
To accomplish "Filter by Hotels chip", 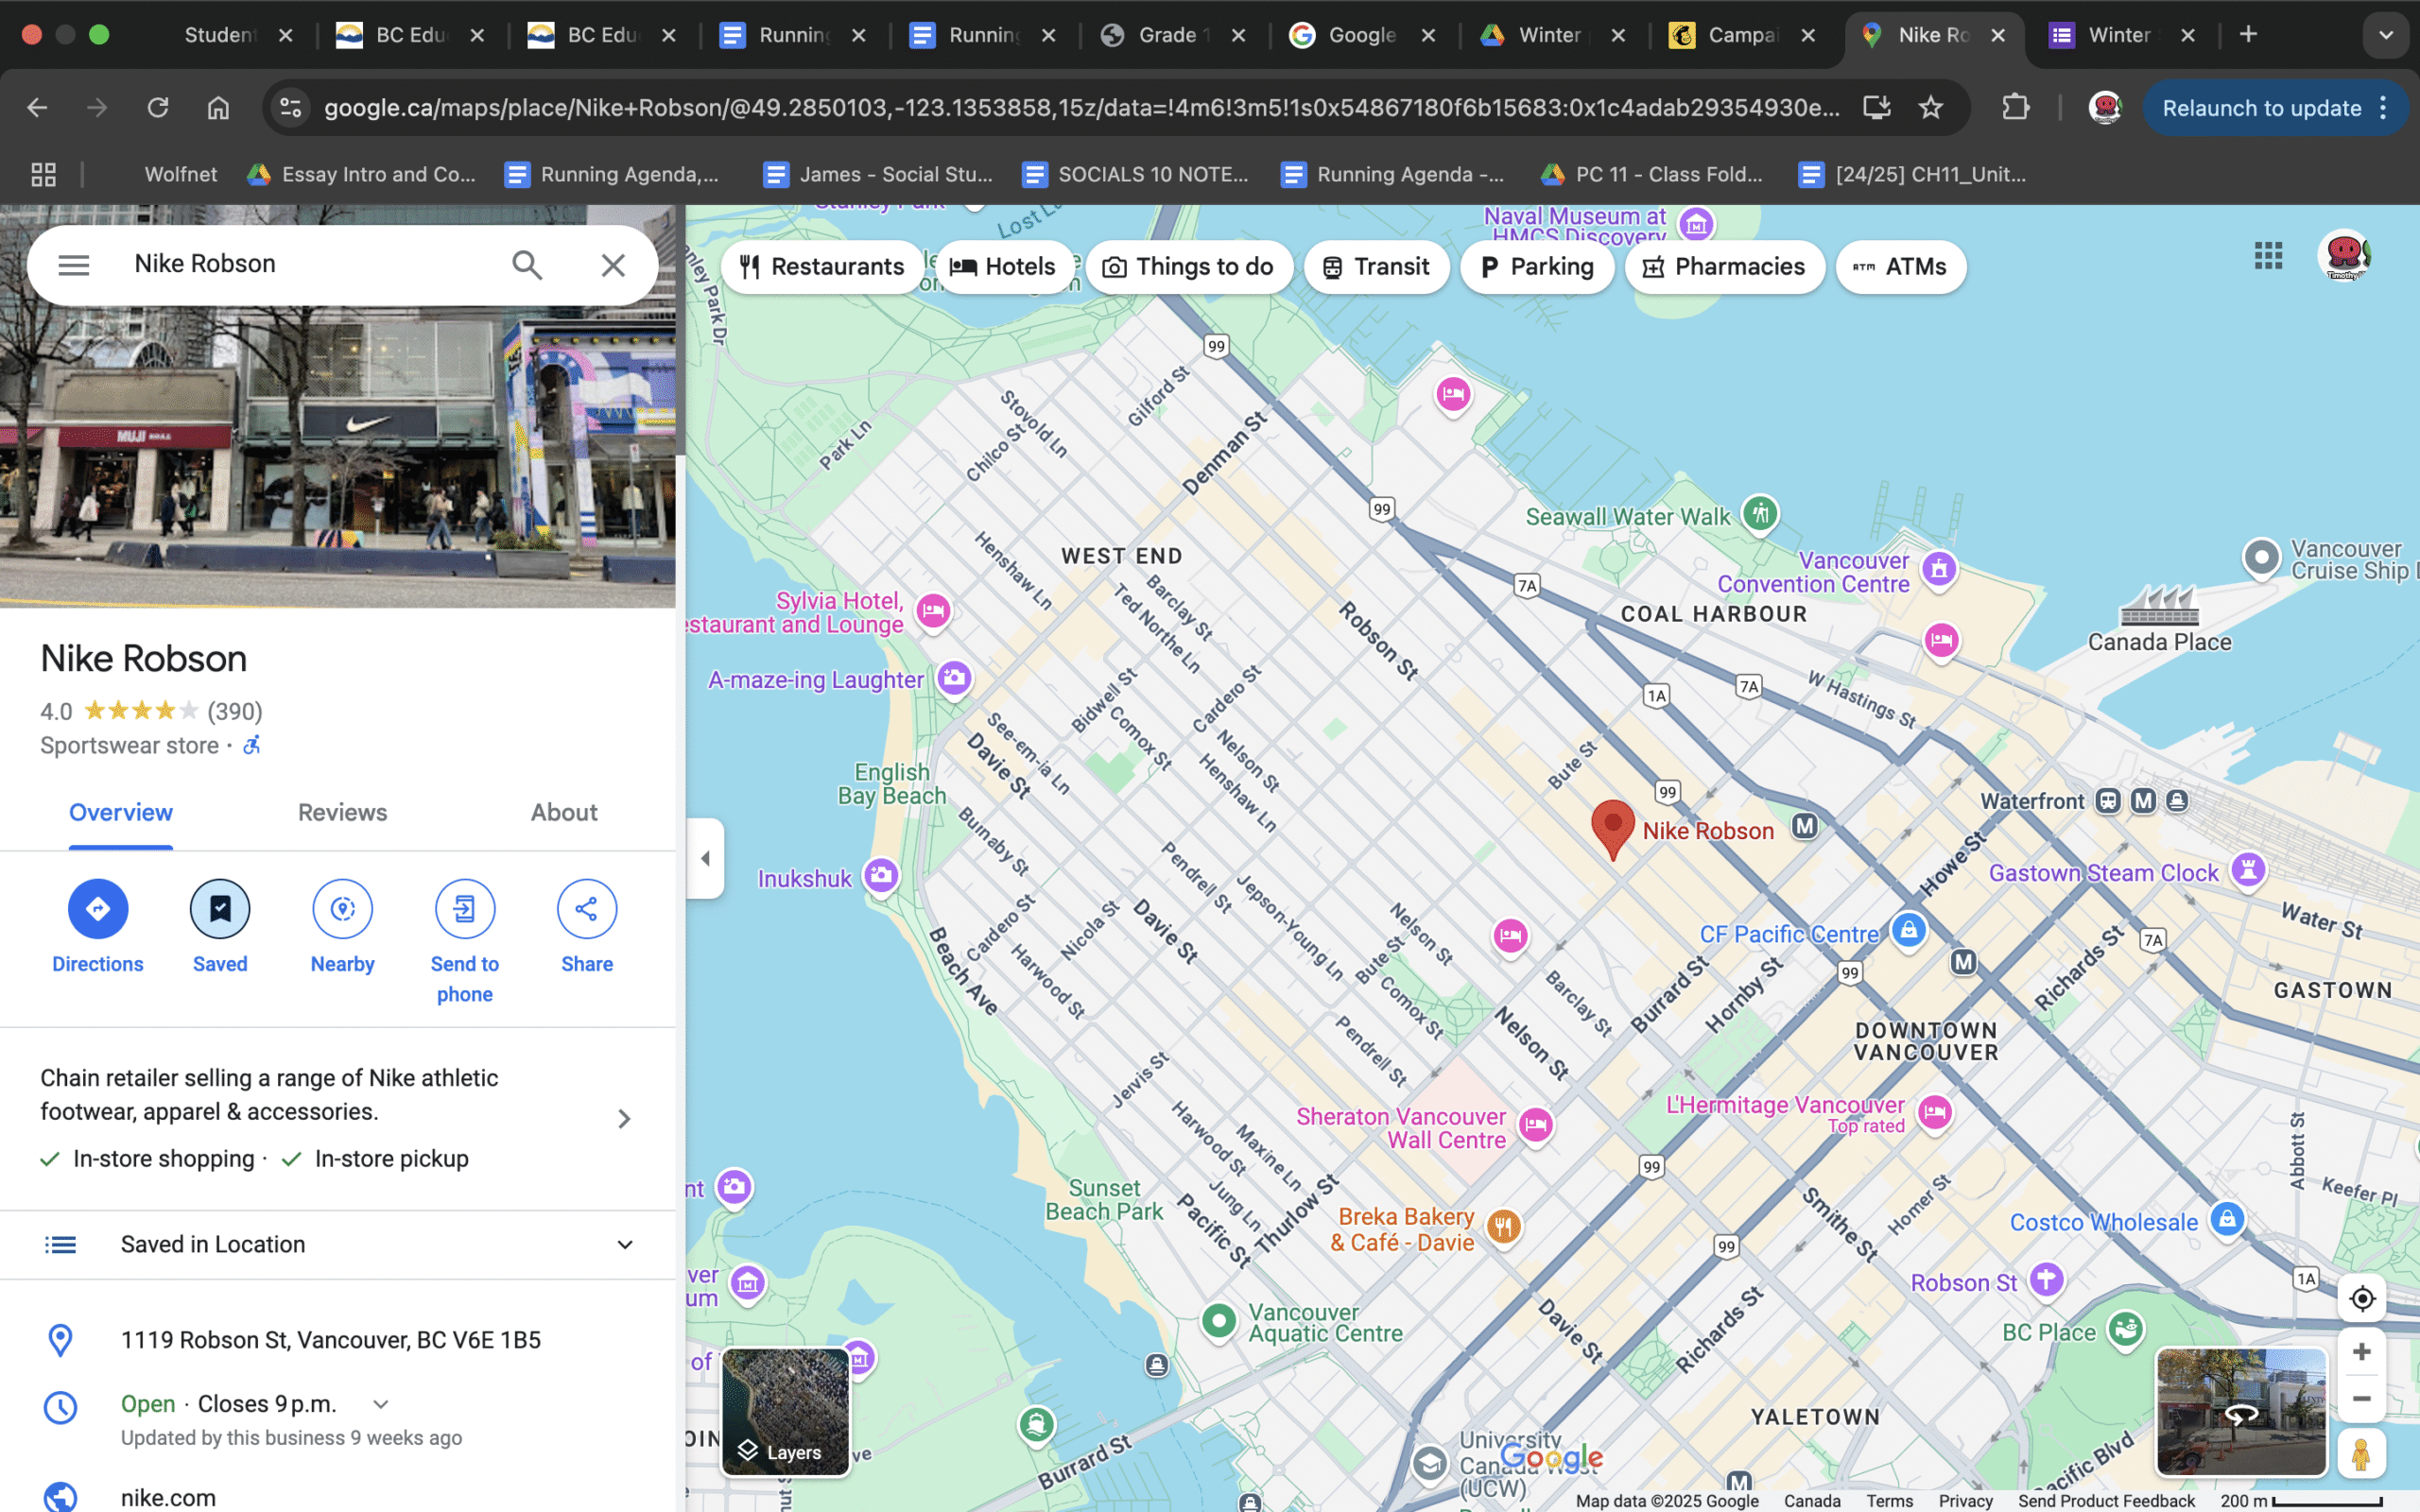I will tap(1003, 267).
